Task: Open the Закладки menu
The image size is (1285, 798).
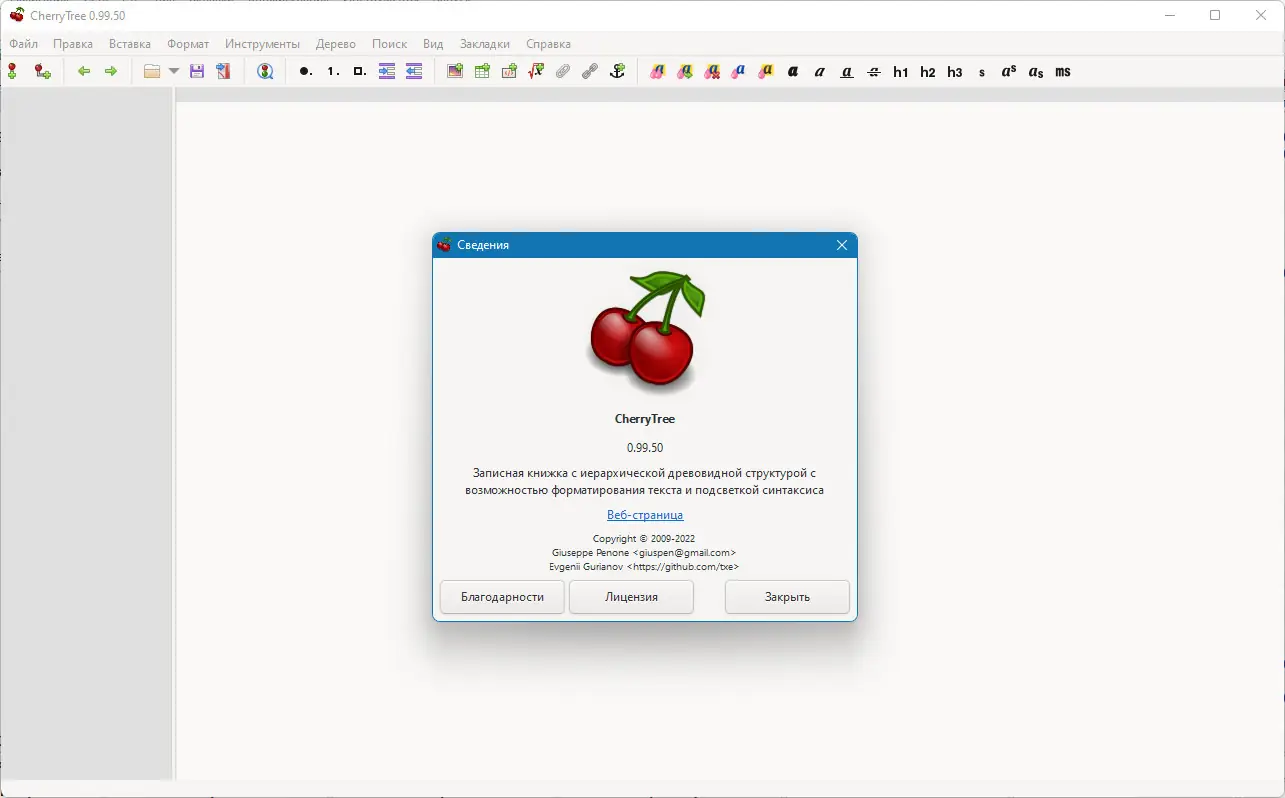Action: [x=485, y=44]
